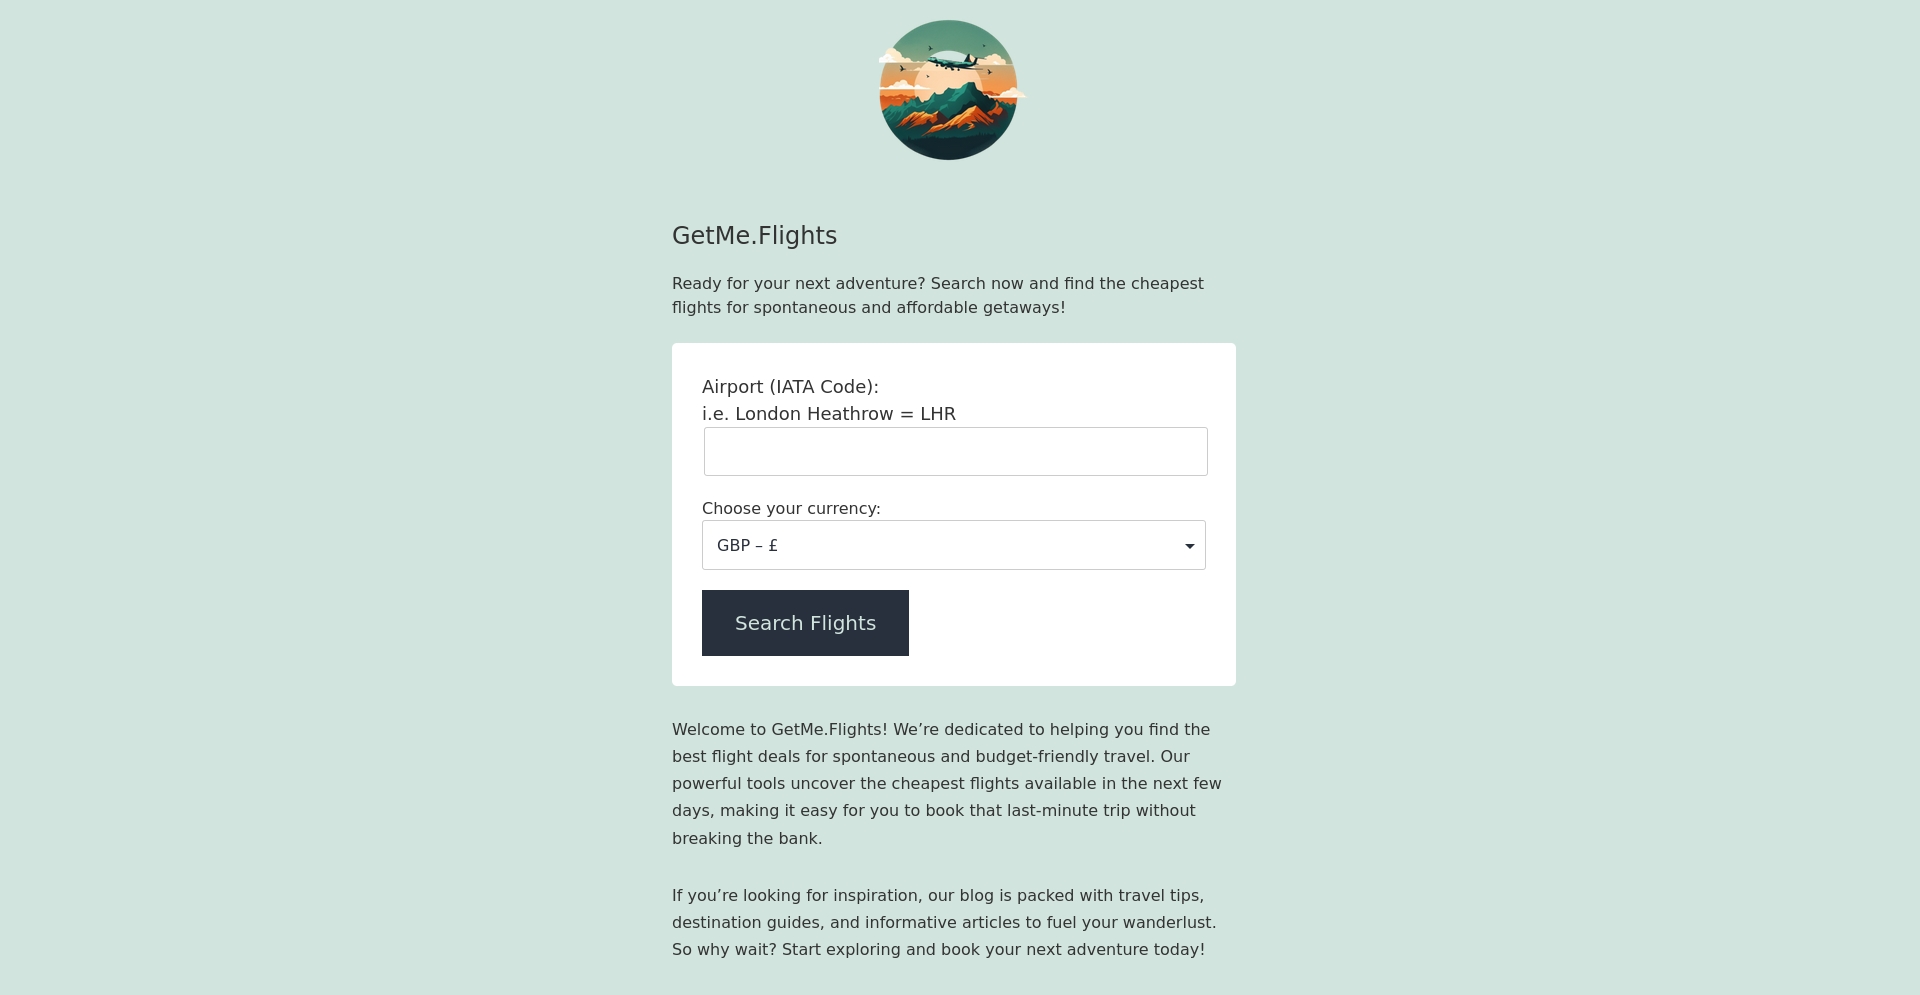Click the "i.e. London Heathrow = LHR" hint

coord(828,414)
